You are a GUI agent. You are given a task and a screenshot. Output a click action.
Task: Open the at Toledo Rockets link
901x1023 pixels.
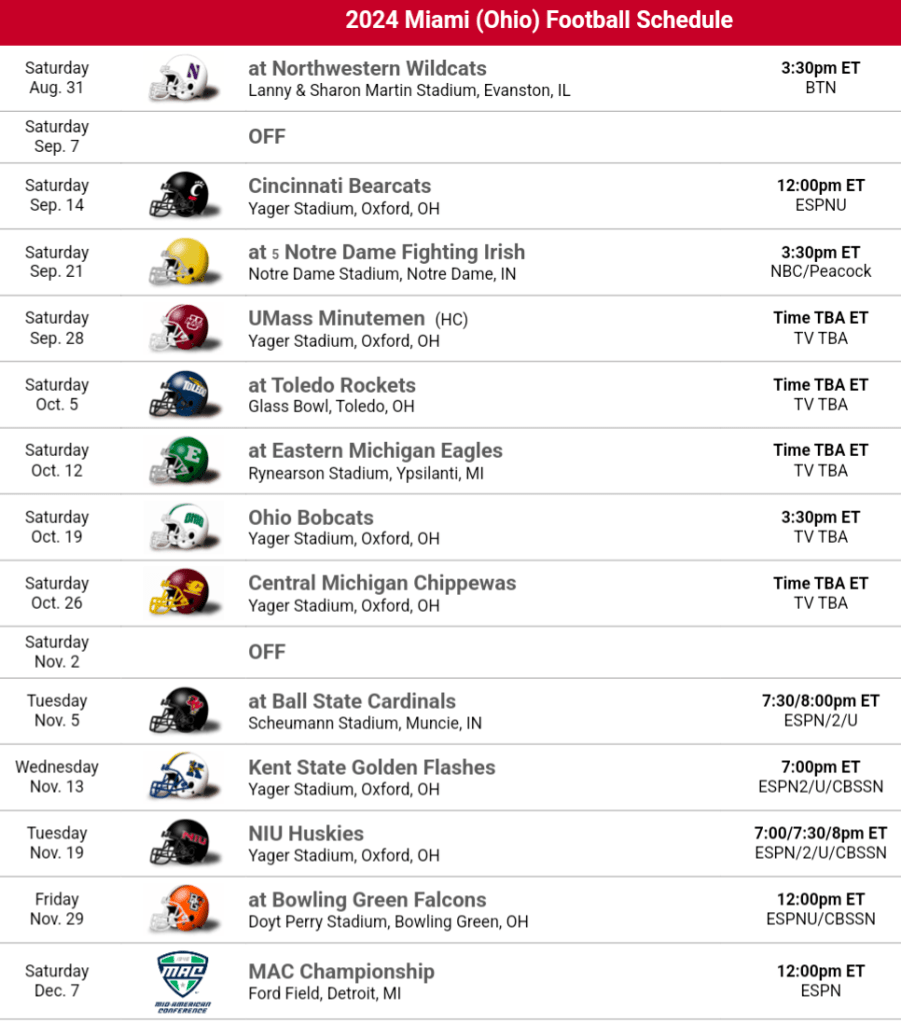click(x=332, y=385)
